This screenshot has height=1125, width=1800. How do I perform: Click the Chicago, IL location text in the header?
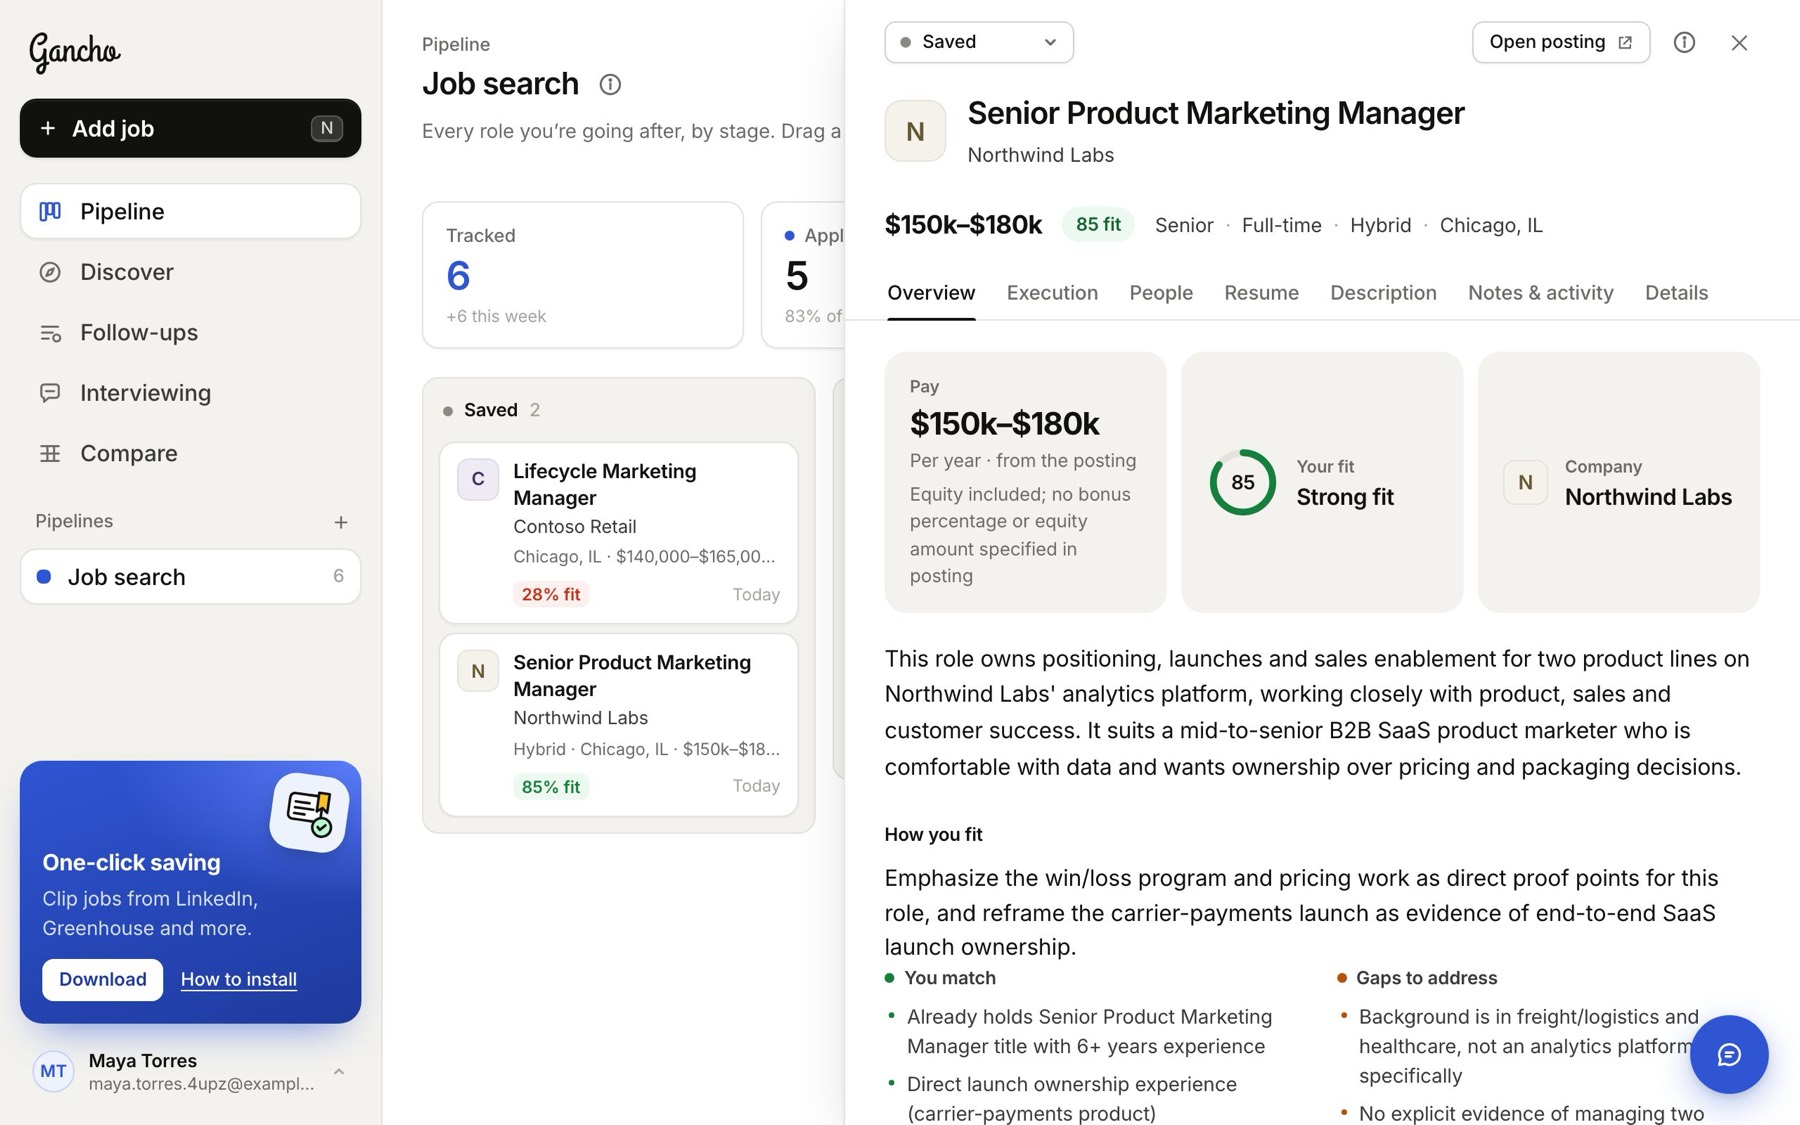1491,225
